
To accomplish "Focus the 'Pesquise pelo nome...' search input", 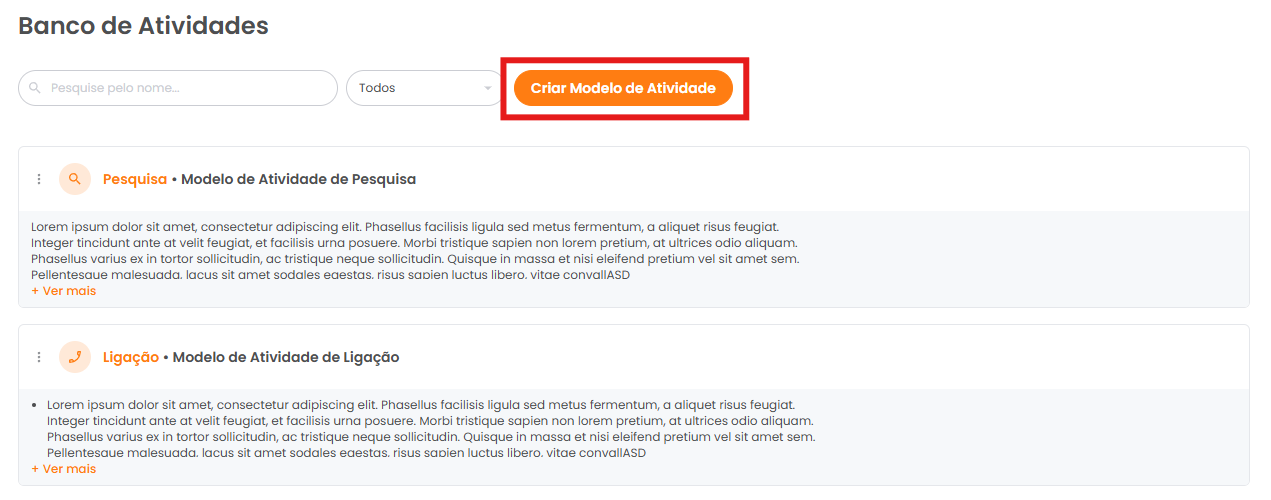I will (178, 88).
